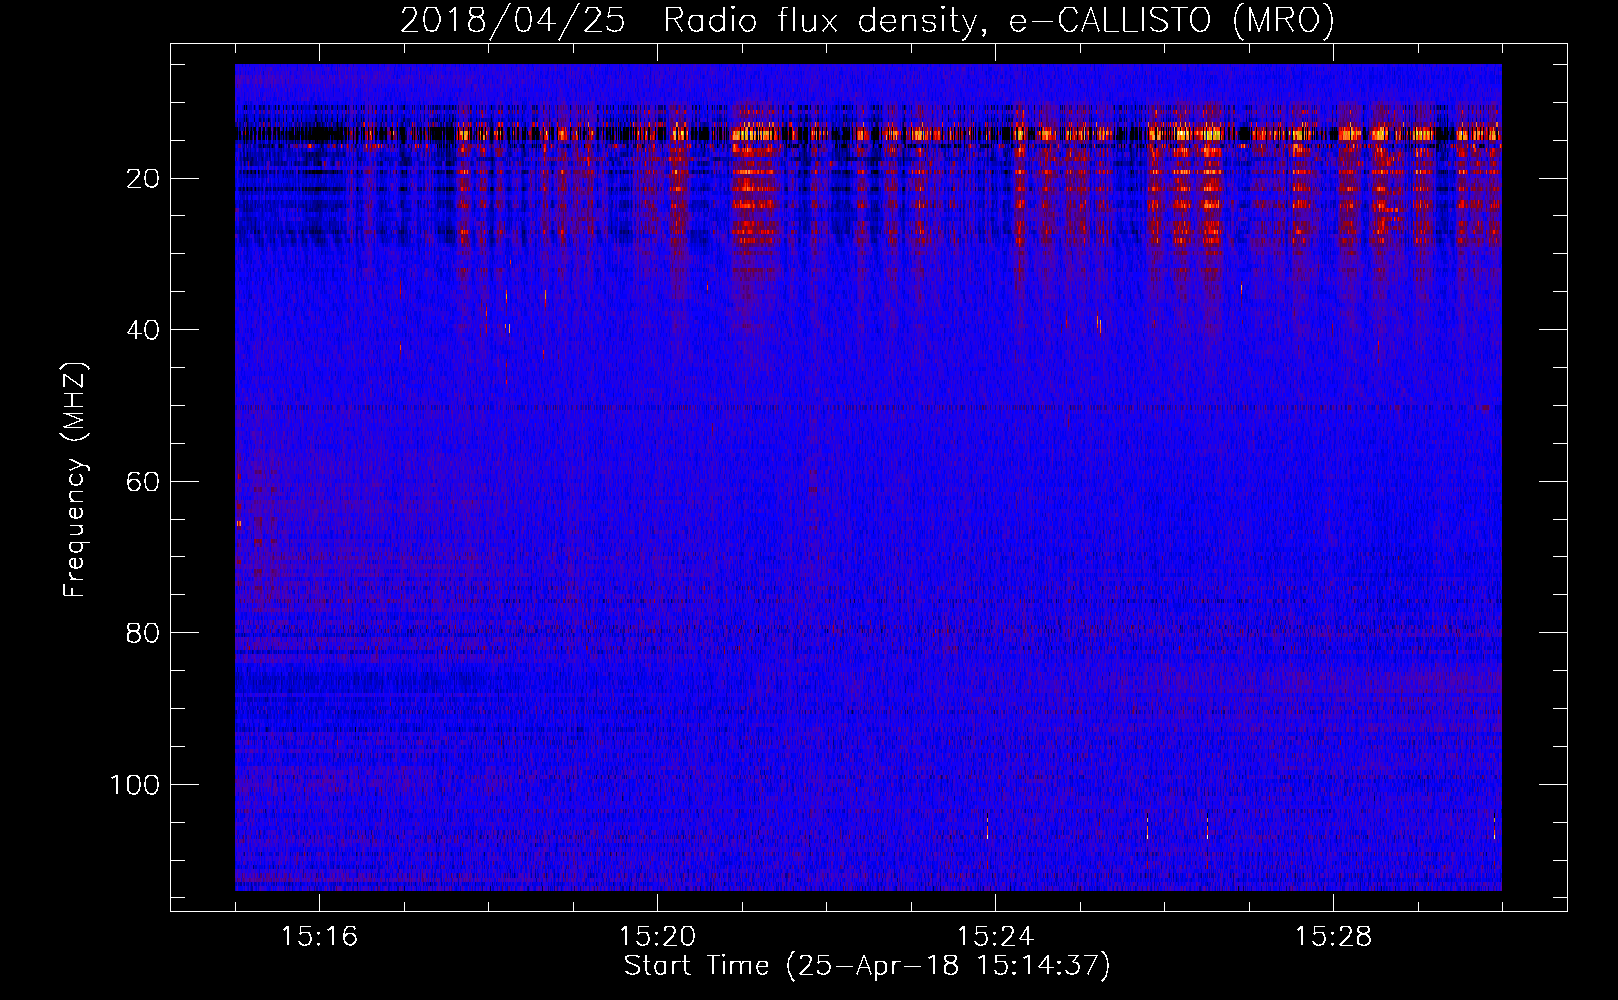1618x1000 pixels.
Task: Click the 15:24 time tick label
Action: [995, 936]
